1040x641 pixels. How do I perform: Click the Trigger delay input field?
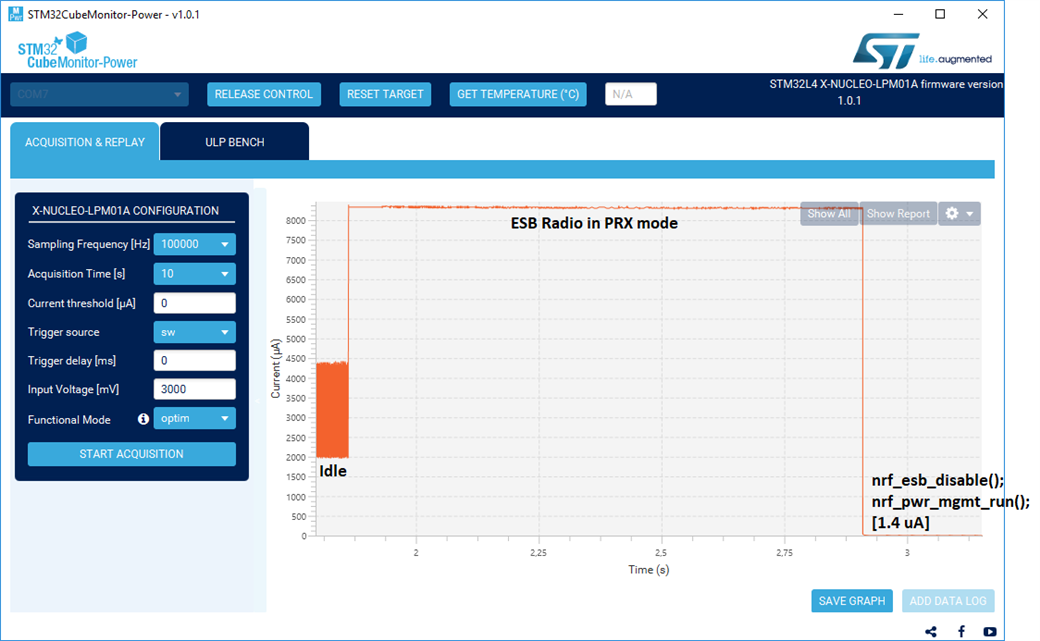(194, 360)
